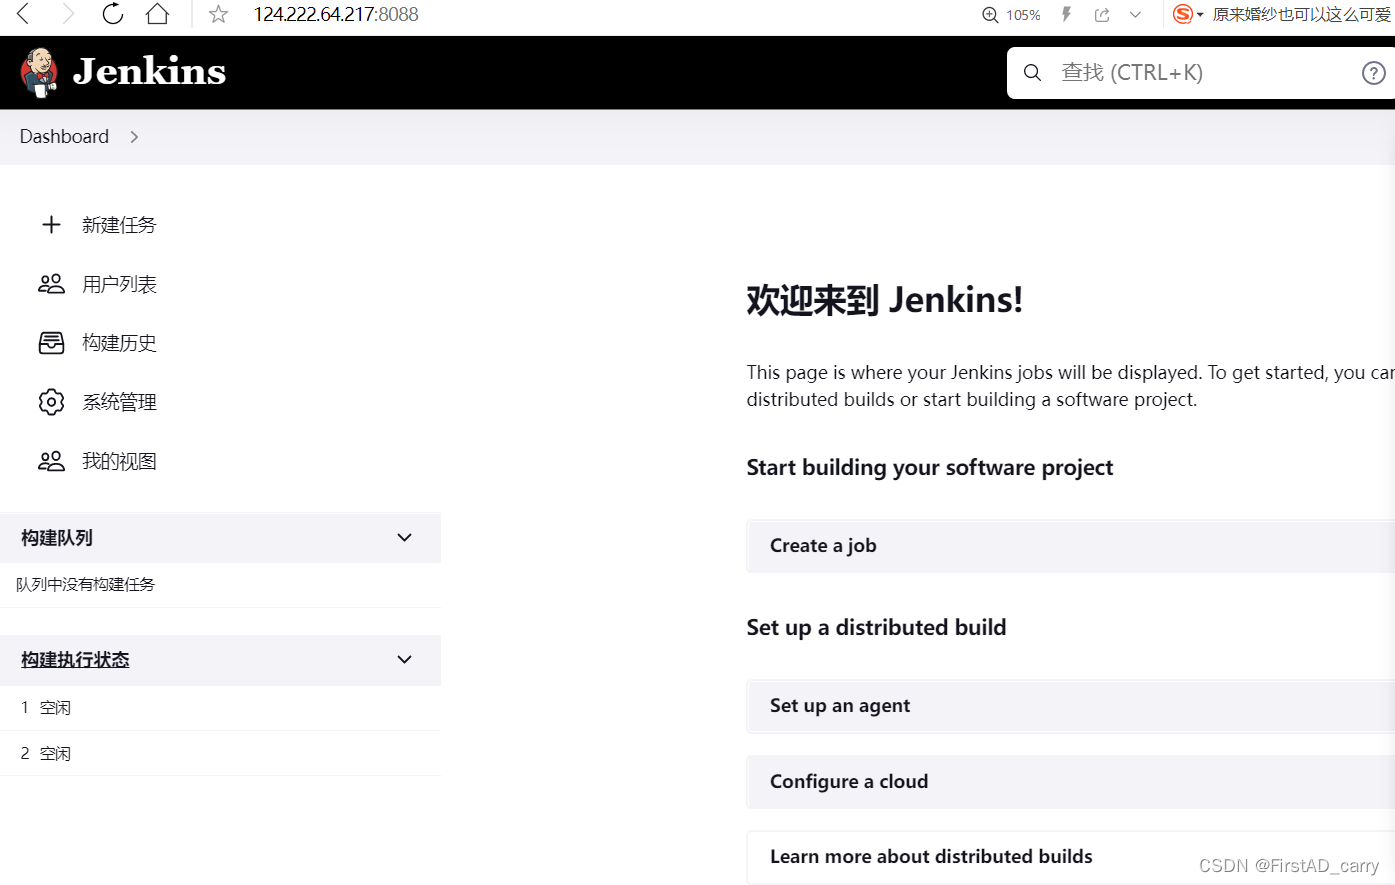1395x885 pixels.
Task: Click the gear icon for 系统管理
Action: (x=51, y=402)
